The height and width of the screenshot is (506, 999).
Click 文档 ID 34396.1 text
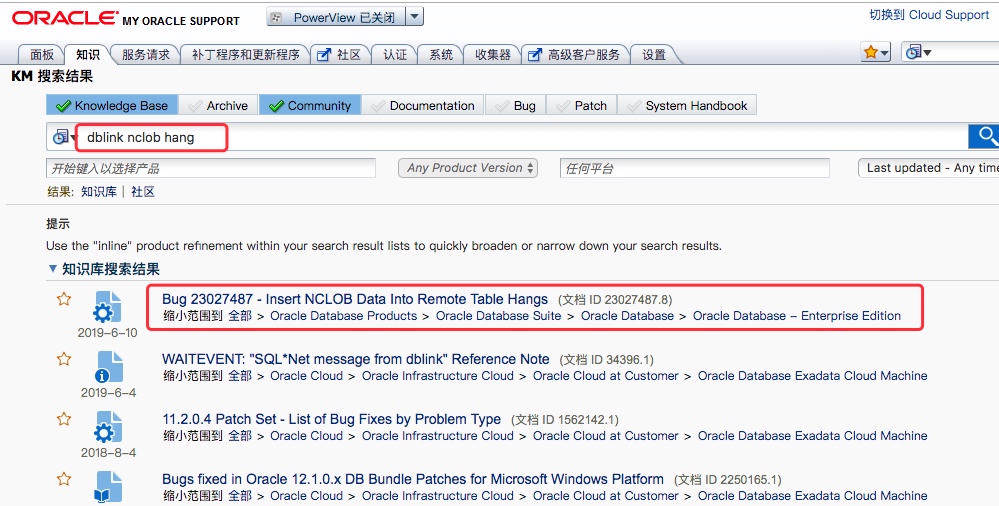tap(607, 360)
